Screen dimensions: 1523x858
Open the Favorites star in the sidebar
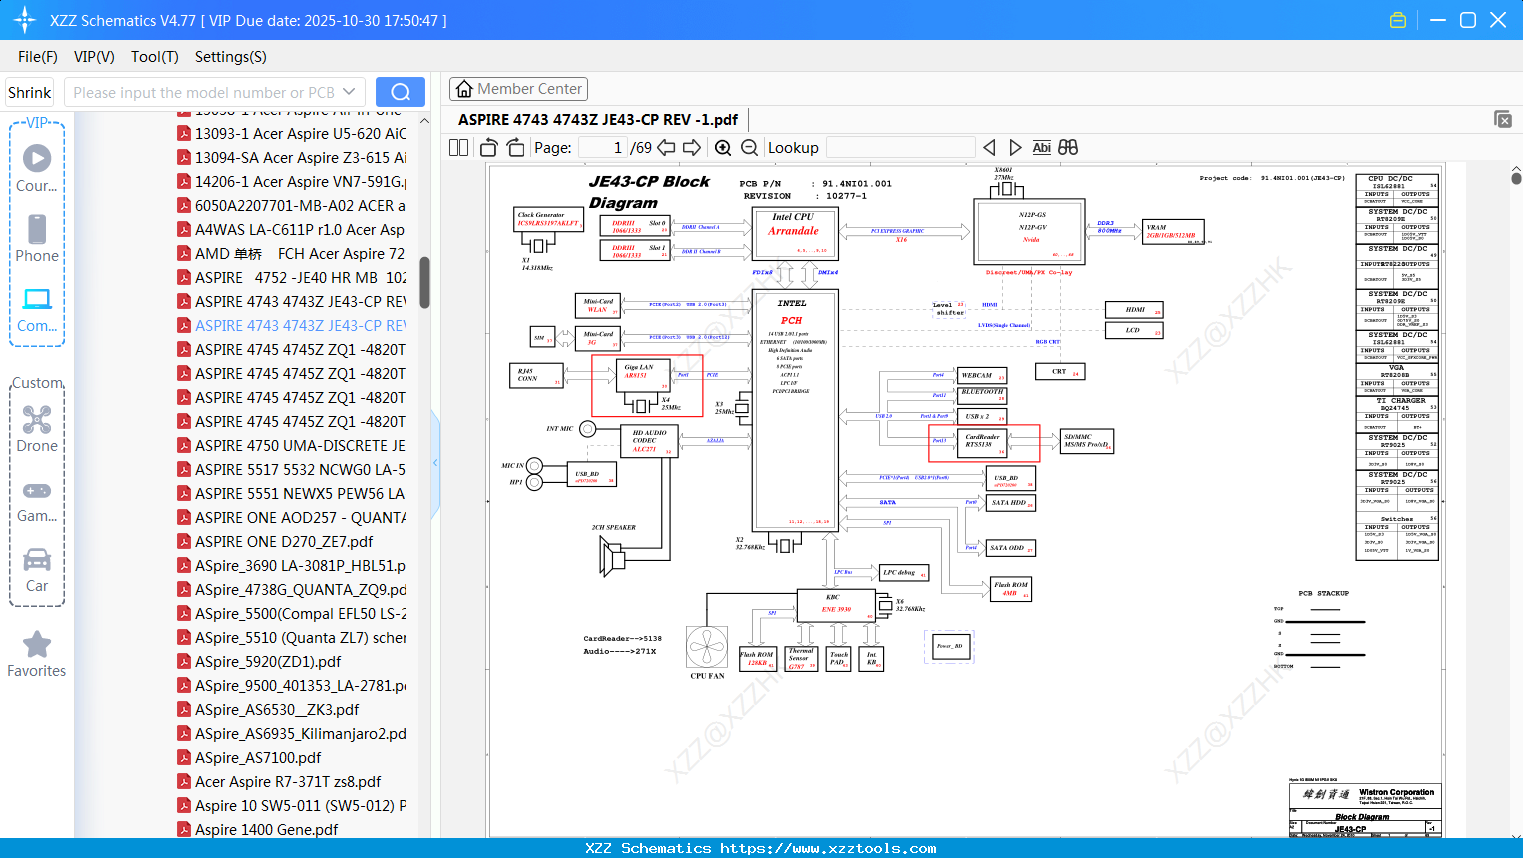click(37, 654)
